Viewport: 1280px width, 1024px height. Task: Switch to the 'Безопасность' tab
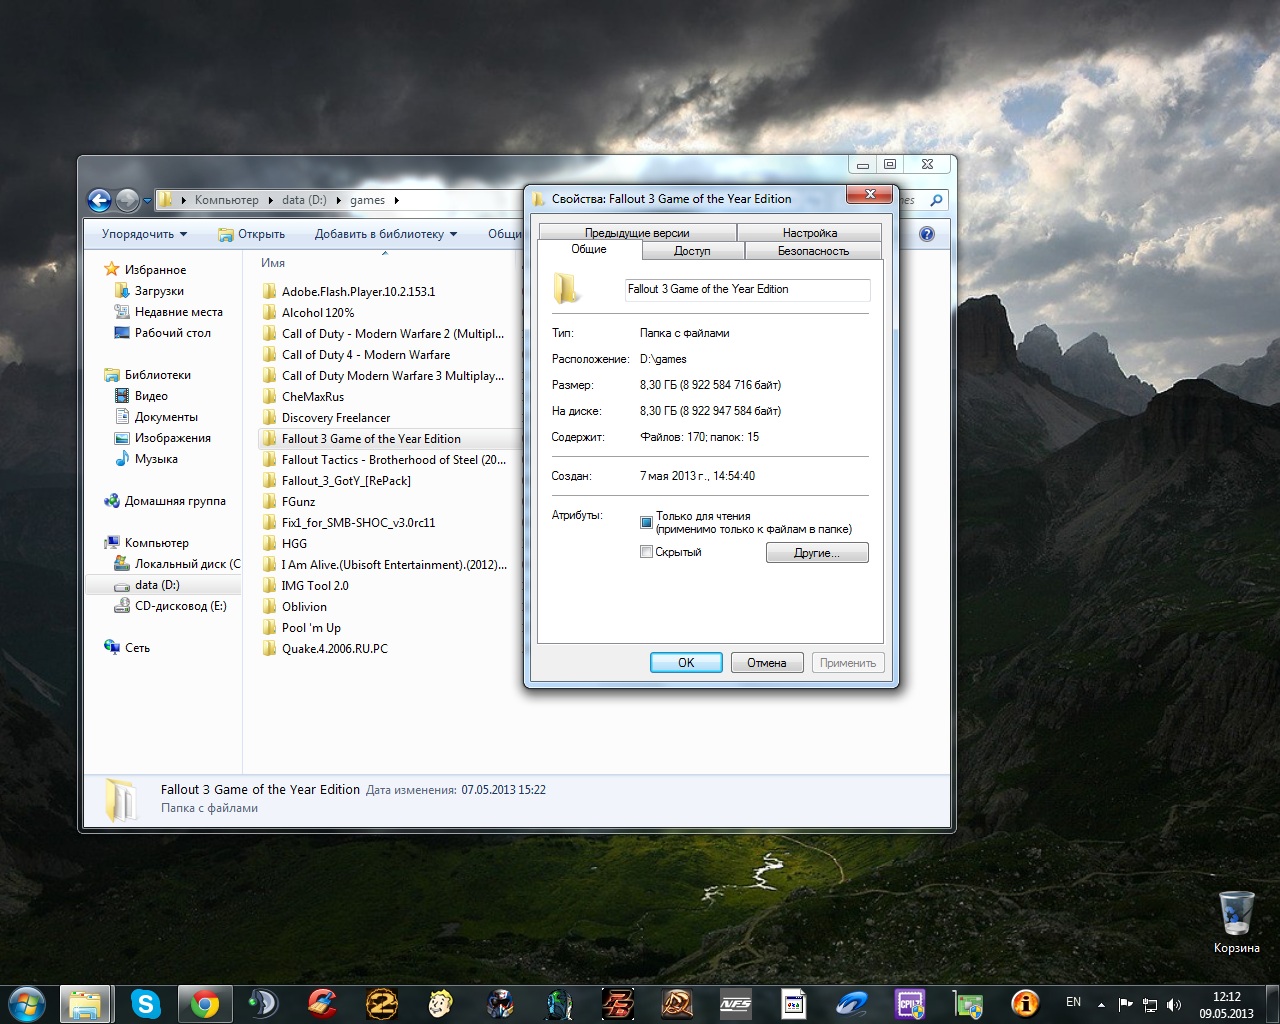813,251
